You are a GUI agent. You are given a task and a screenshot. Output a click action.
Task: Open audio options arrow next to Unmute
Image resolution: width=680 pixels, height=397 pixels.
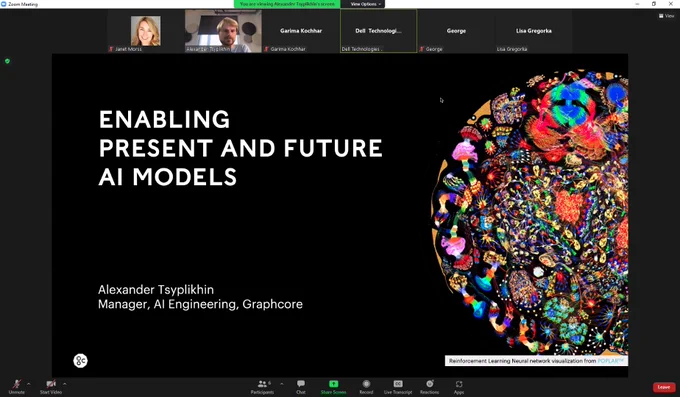(29, 384)
